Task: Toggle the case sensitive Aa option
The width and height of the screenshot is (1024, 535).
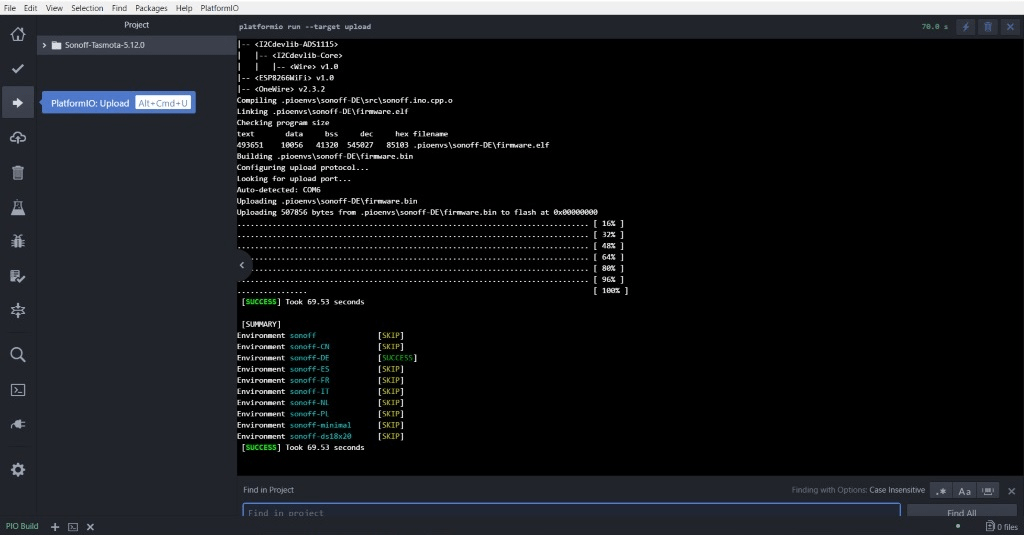Action: [965, 491]
